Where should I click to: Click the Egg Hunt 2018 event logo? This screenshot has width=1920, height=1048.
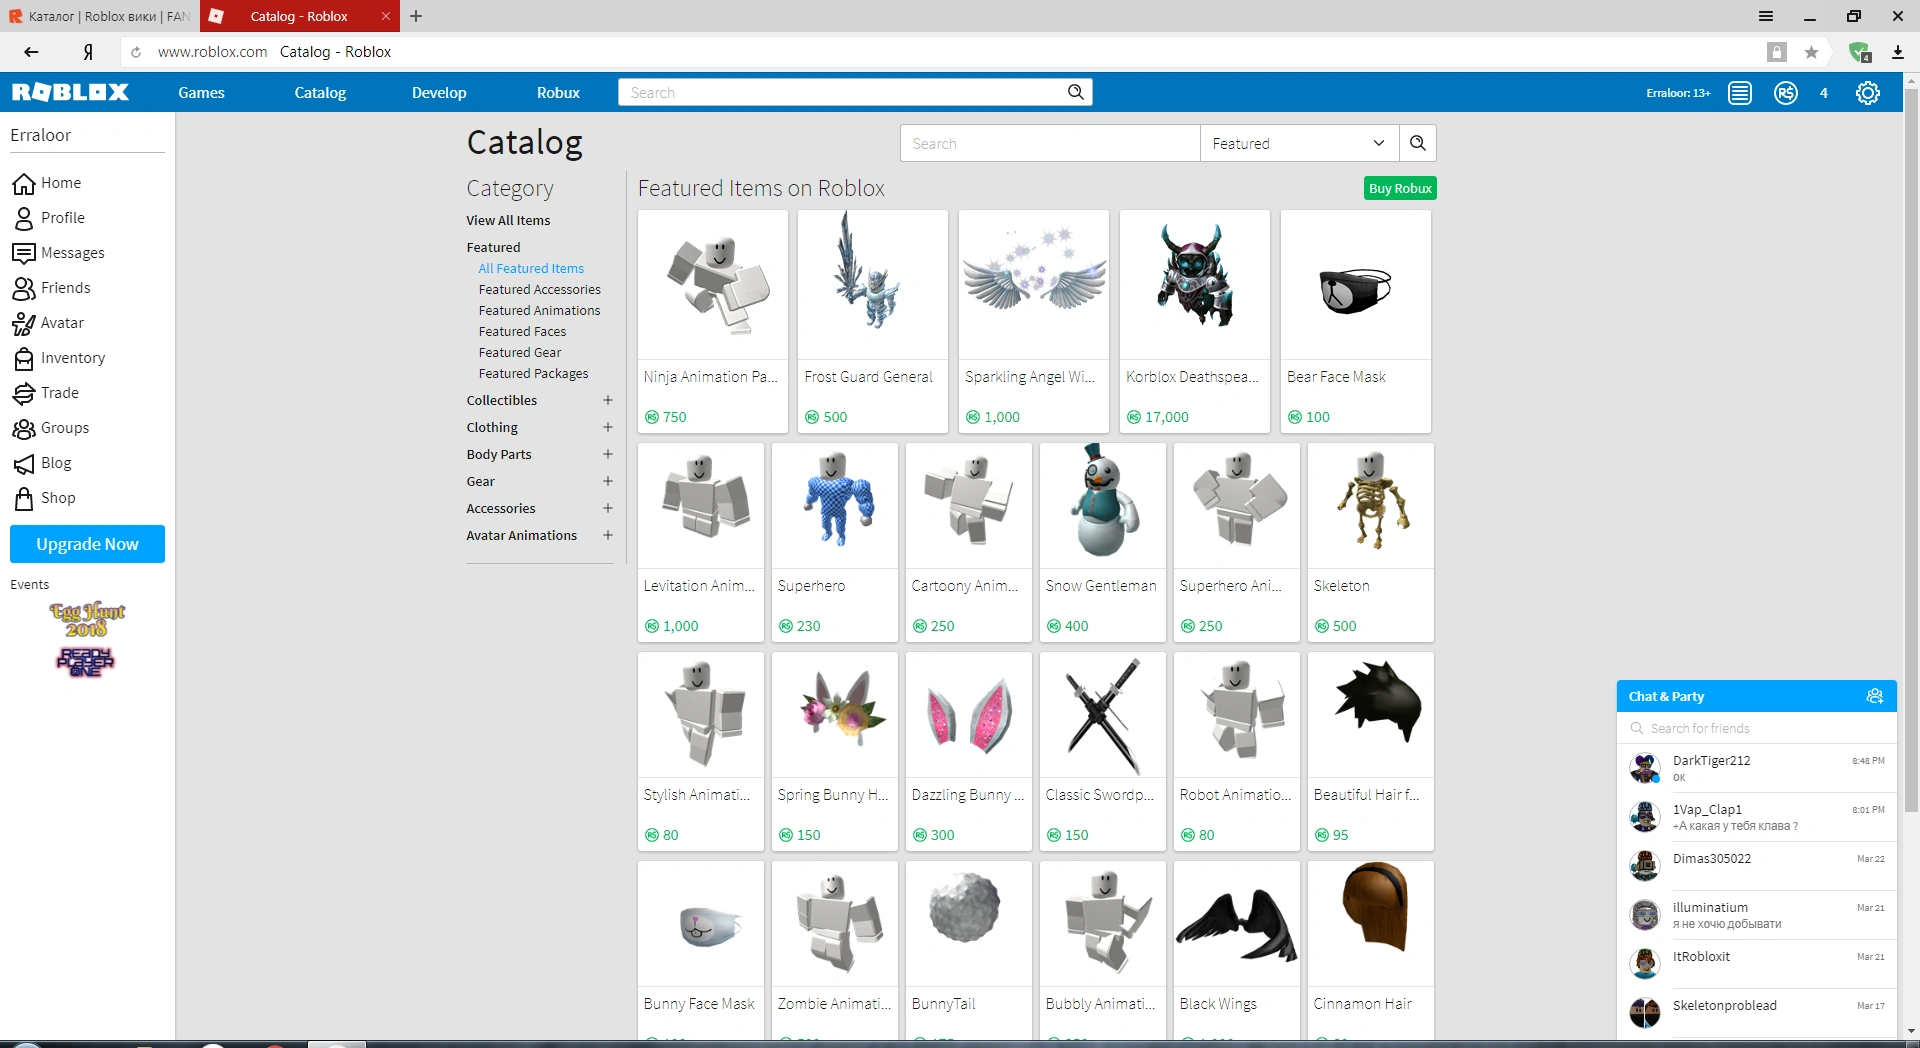pyautogui.click(x=87, y=619)
